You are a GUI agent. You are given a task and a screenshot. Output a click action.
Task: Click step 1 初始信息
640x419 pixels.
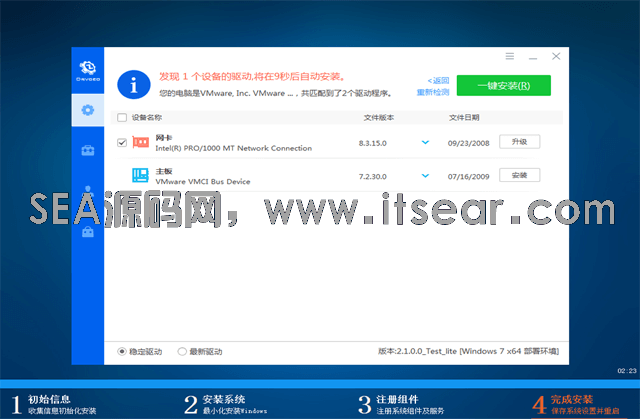point(53,404)
